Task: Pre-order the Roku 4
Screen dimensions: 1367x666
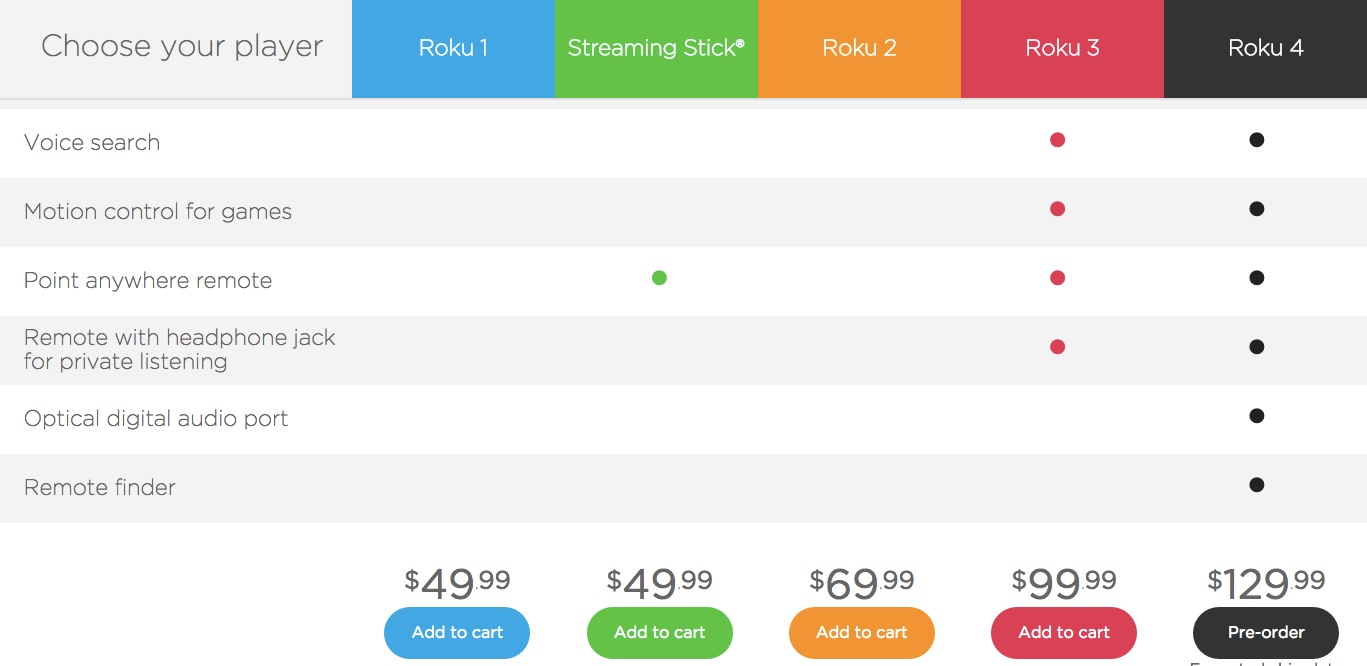Action: click(1266, 632)
